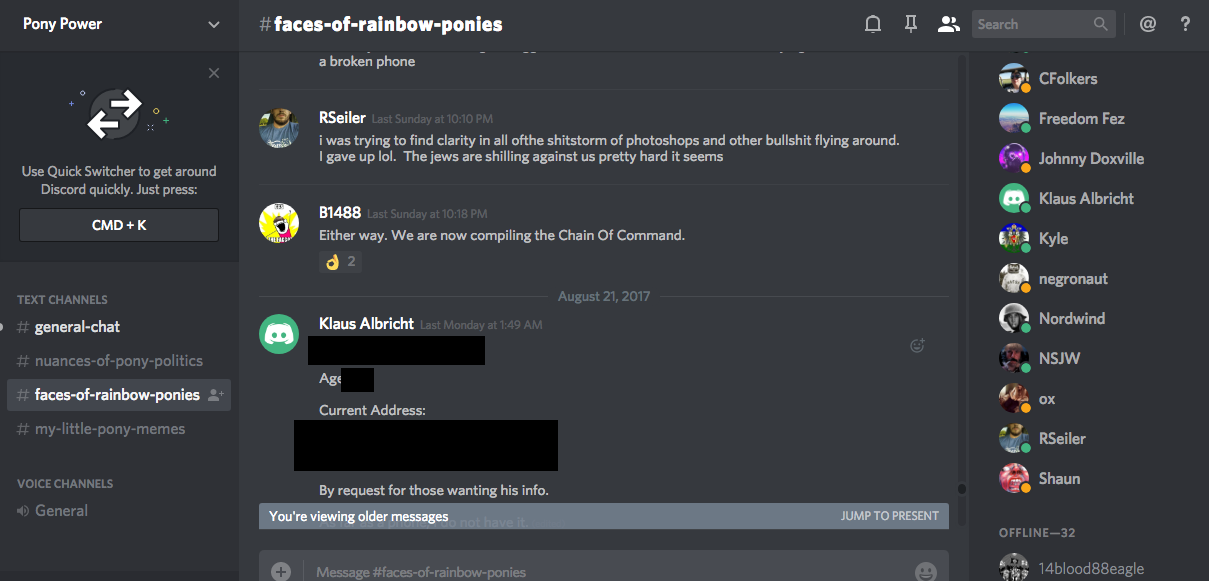Expand the Pony Power server dropdown
This screenshot has height=581, width=1209.
(x=214, y=24)
